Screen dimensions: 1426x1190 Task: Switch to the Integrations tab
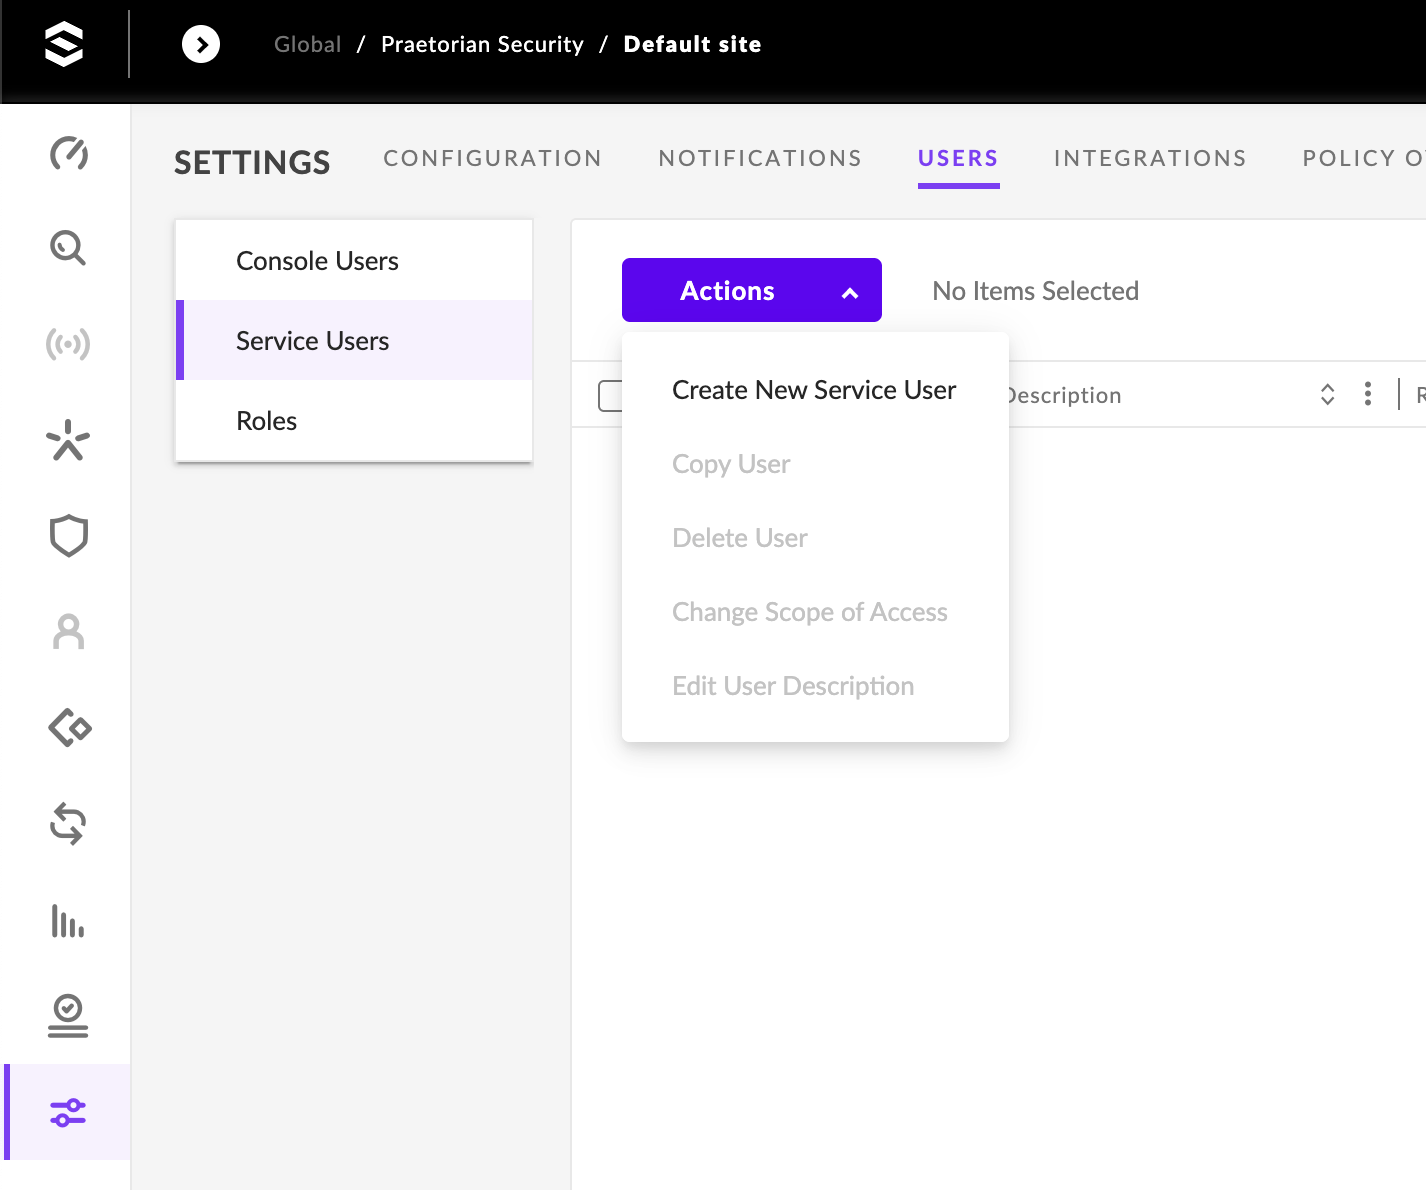1150,158
